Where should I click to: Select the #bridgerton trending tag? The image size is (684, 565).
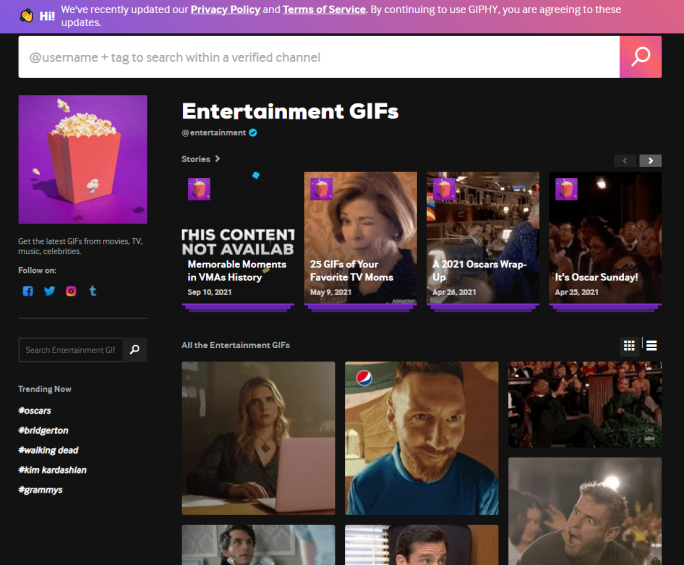[x=43, y=430]
